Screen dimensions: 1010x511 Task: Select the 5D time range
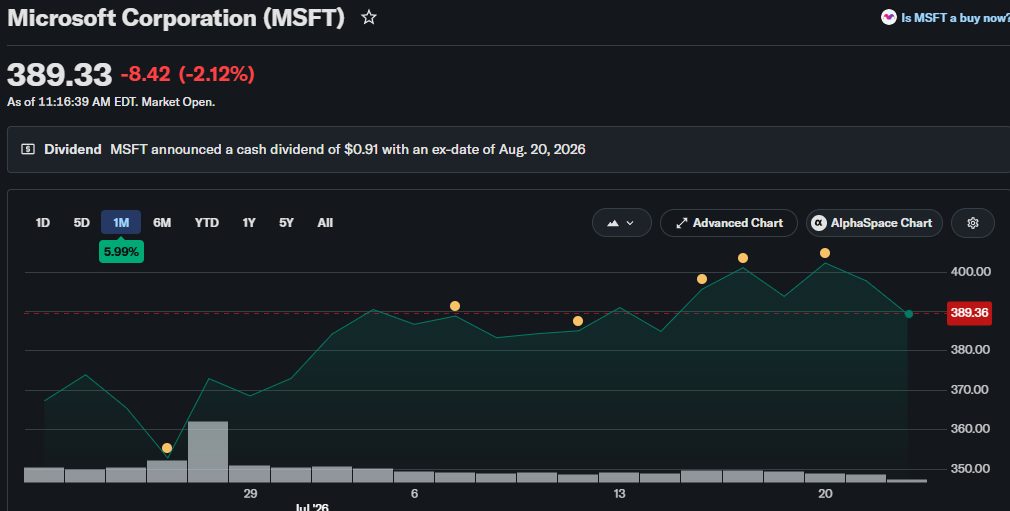[x=81, y=223]
